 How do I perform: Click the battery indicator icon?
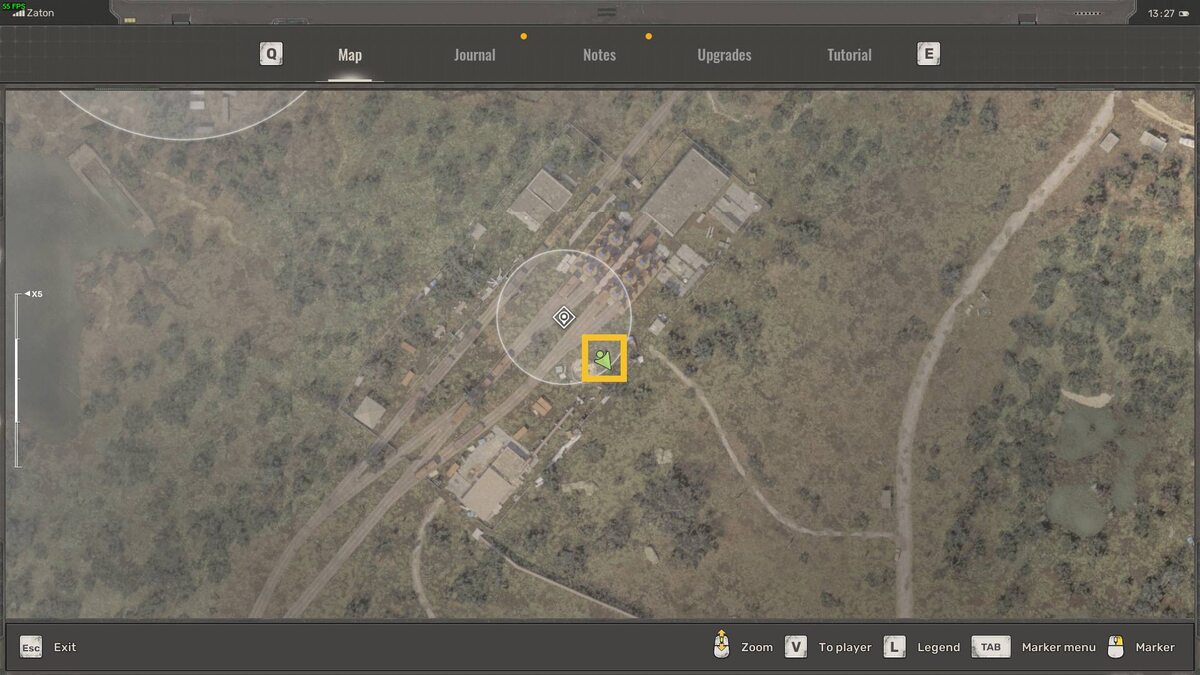(x=1185, y=14)
